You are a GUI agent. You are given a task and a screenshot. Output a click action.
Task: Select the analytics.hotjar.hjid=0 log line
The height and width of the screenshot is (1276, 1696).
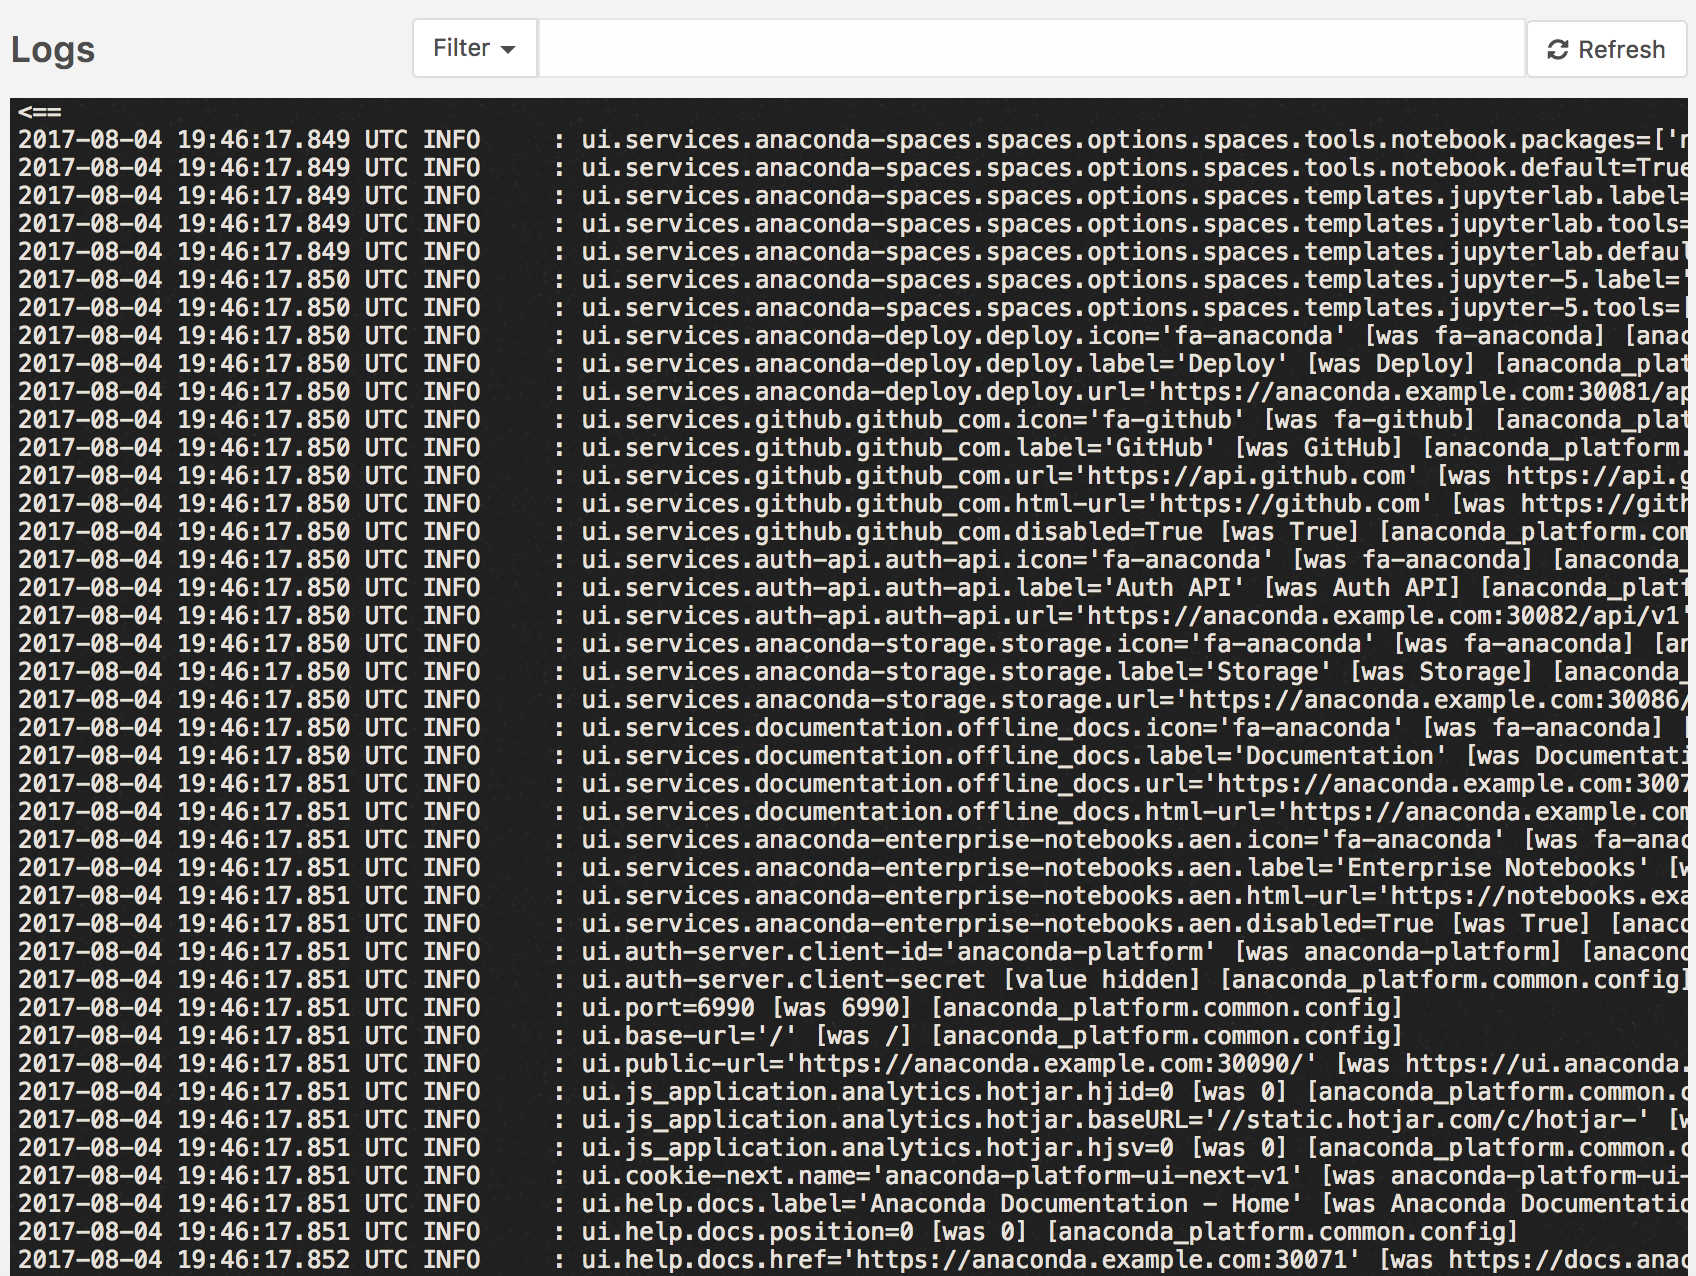point(853,1092)
